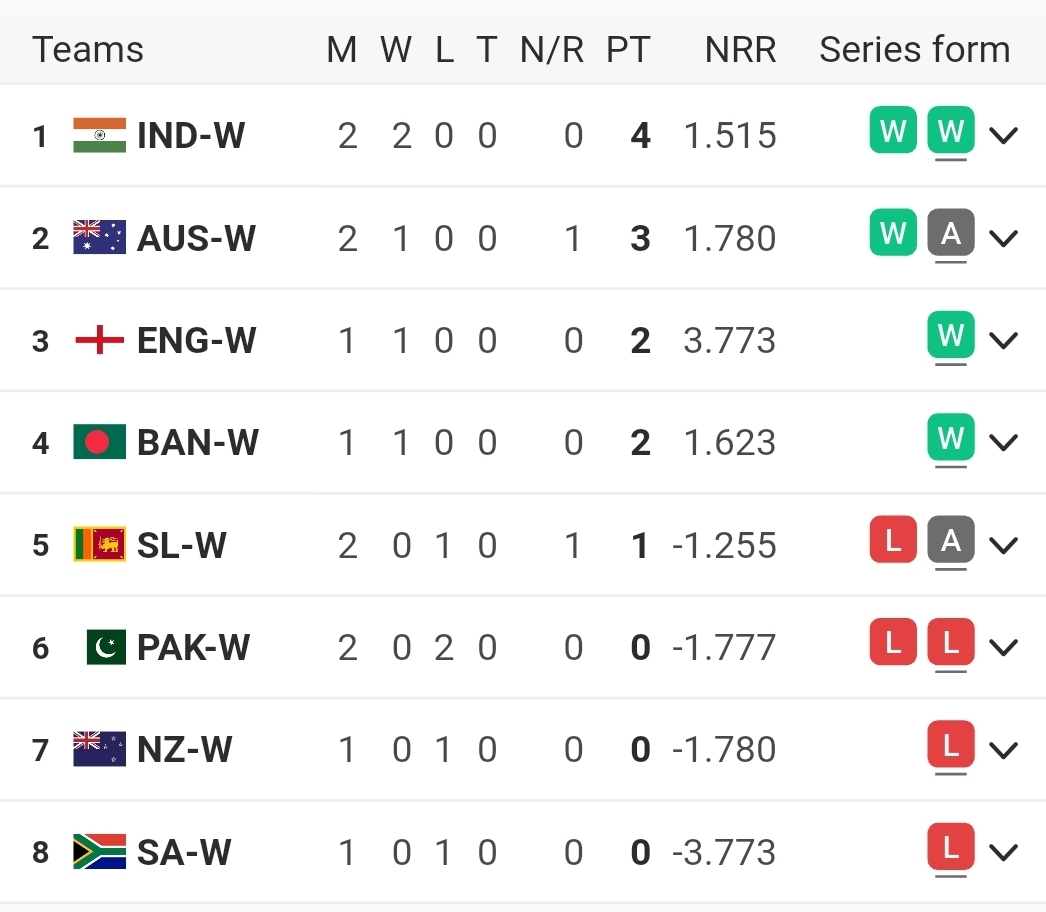The height and width of the screenshot is (912, 1046).
Task: Click the NRR column header
Action: pyautogui.click(x=740, y=50)
